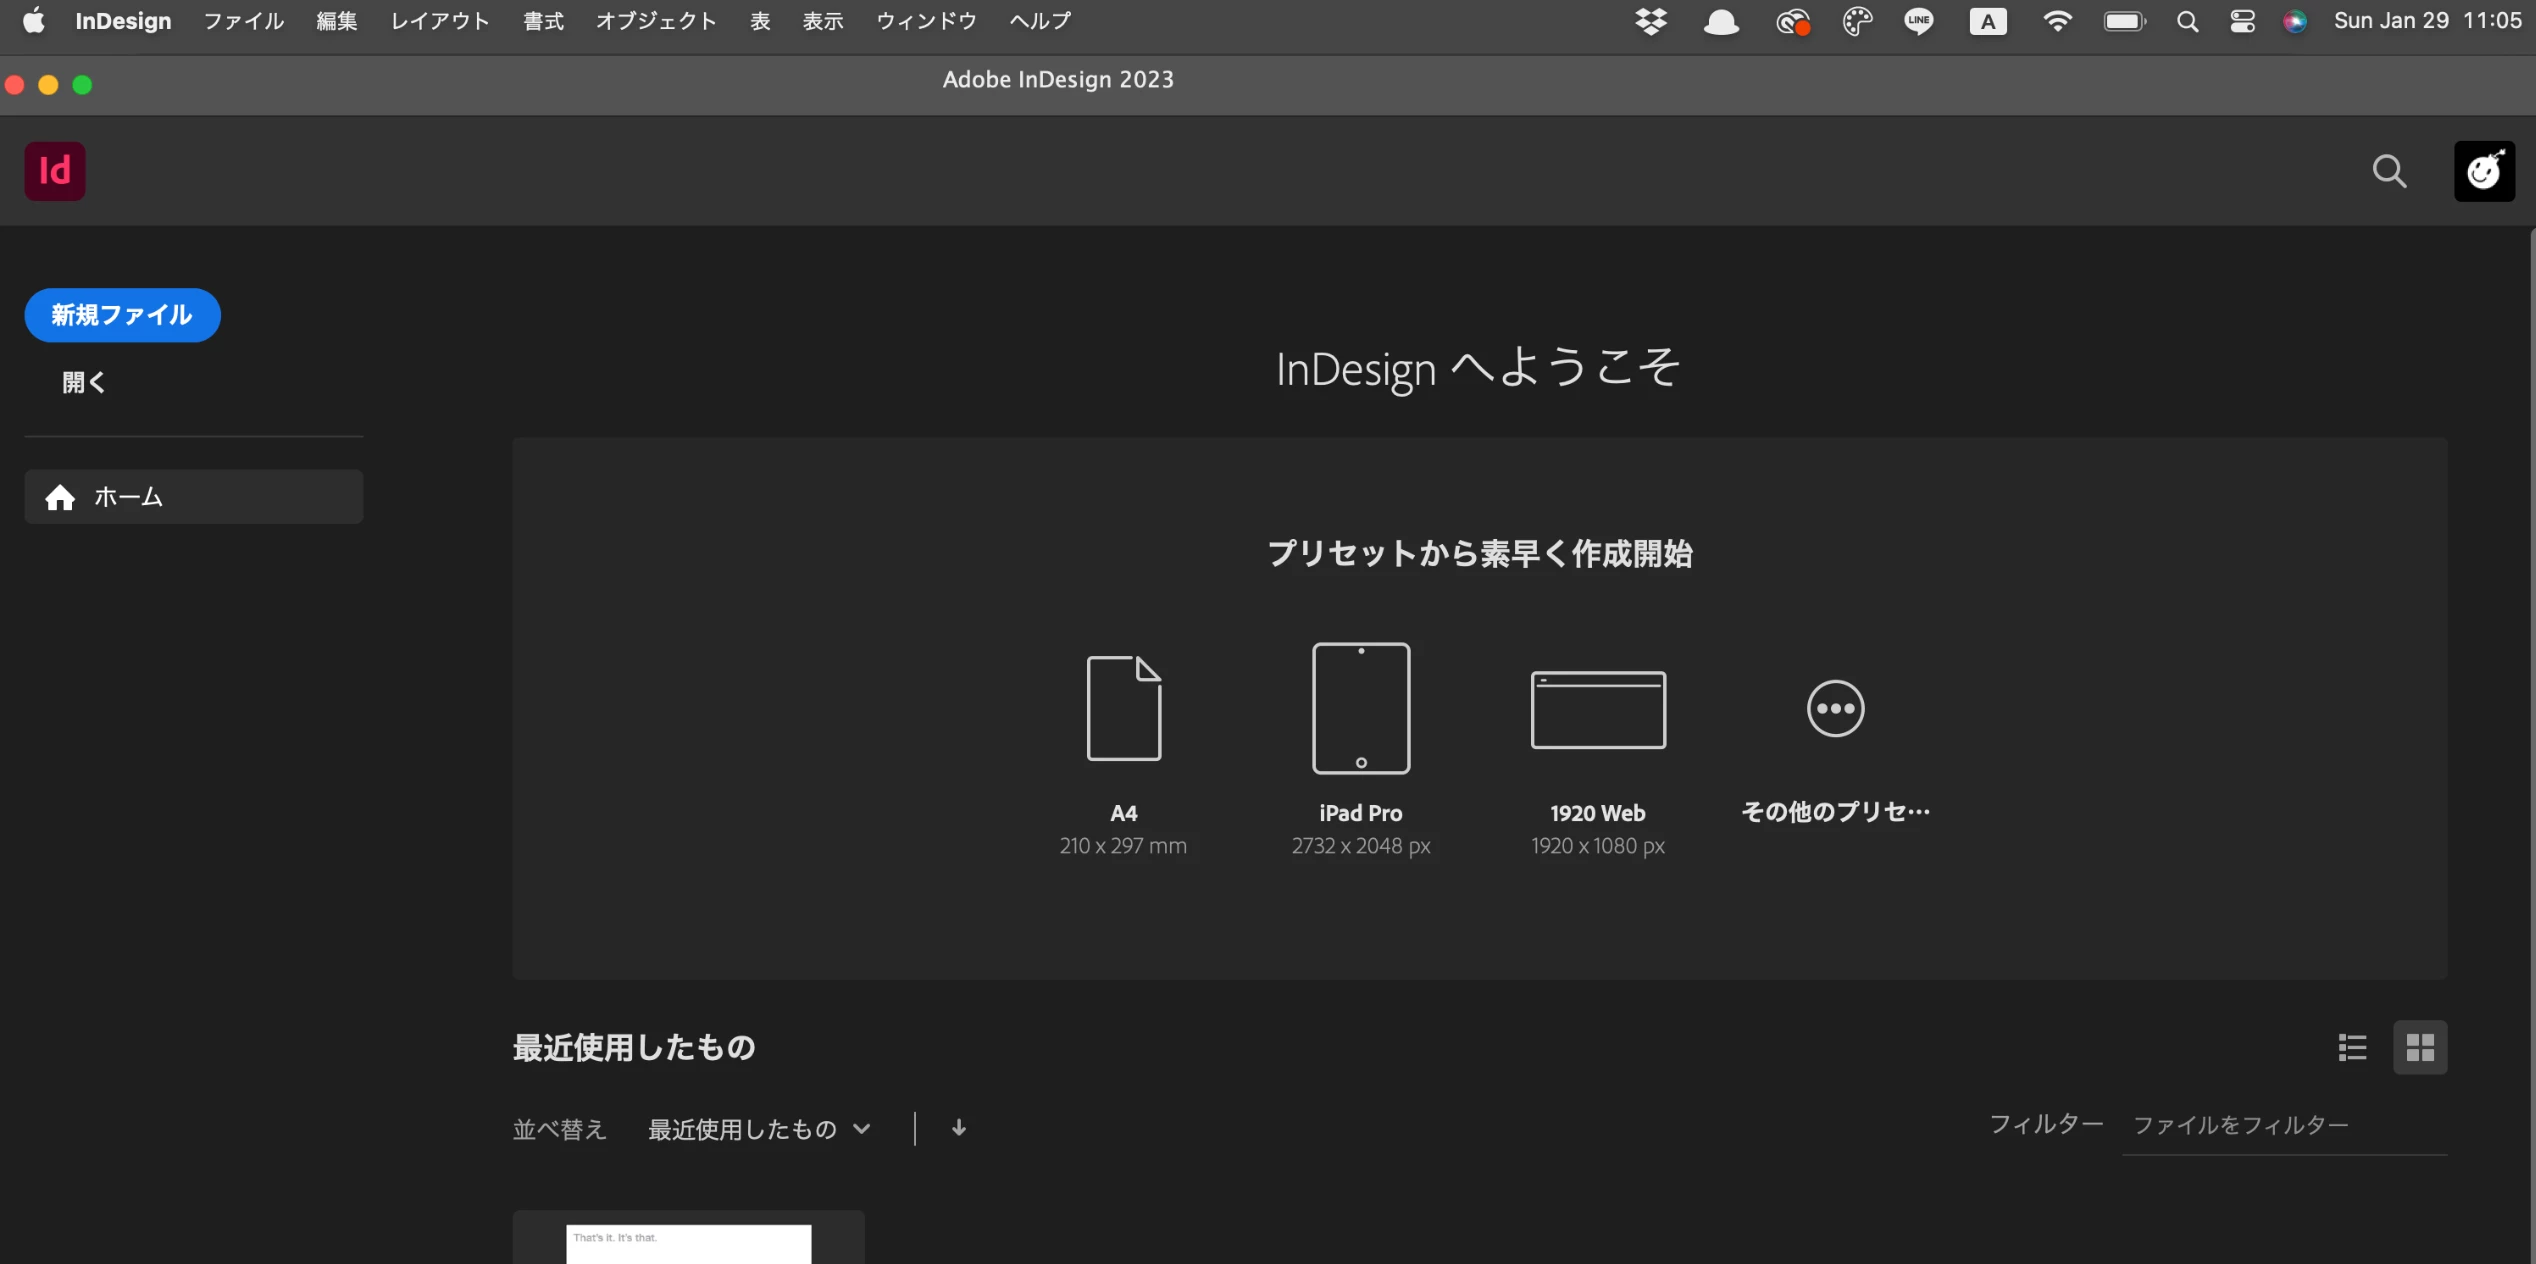Click the 新規ファイル button
The width and height of the screenshot is (2536, 1264).
point(122,315)
